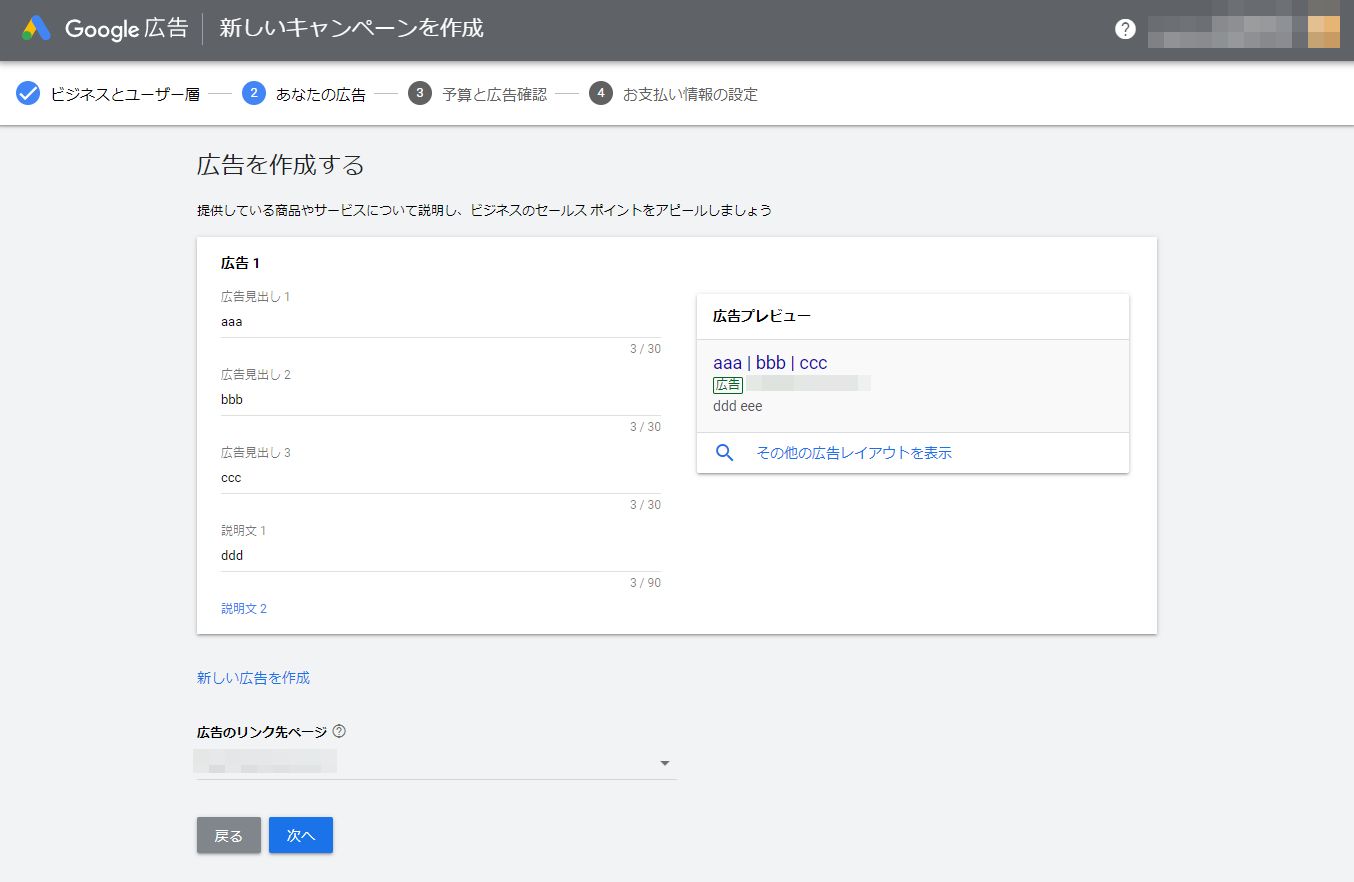Show その他の広告レイアウトを表示 link

[x=854, y=453]
